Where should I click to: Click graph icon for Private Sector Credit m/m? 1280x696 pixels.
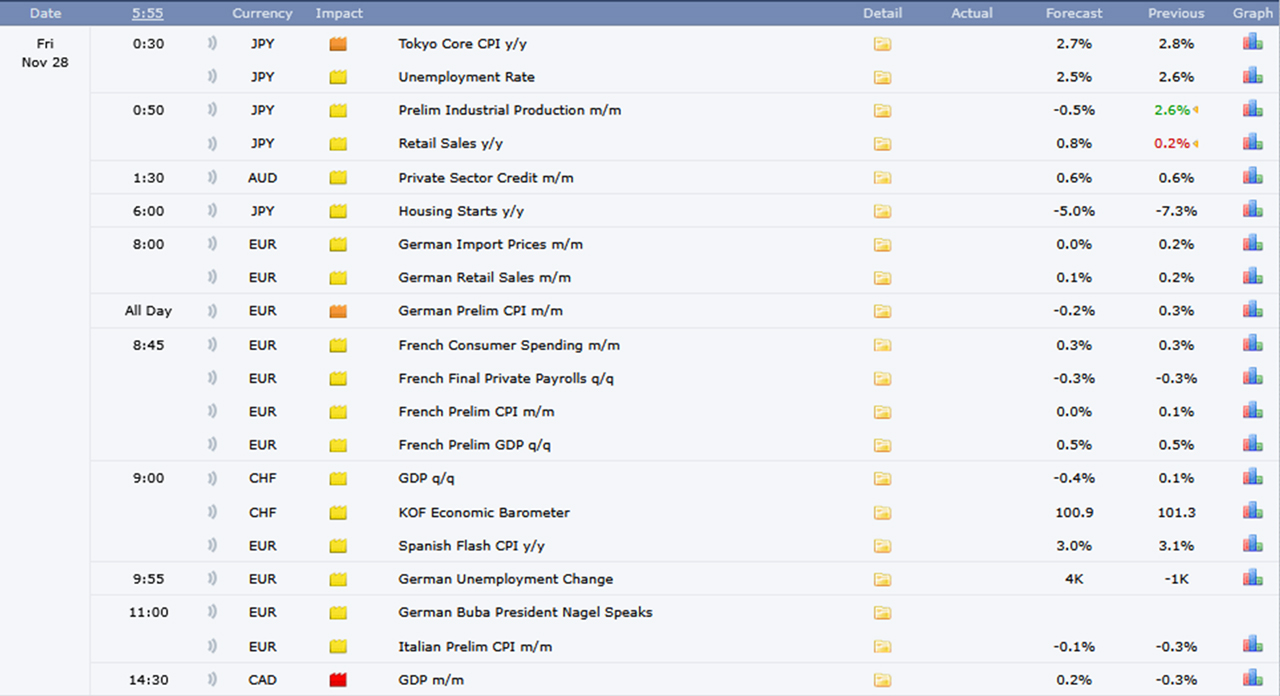click(1252, 177)
